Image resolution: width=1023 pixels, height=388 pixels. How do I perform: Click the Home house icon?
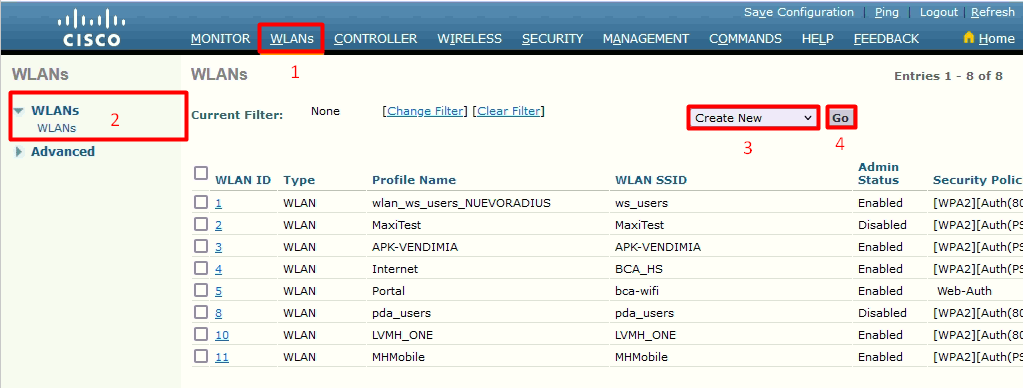[x=969, y=37]
